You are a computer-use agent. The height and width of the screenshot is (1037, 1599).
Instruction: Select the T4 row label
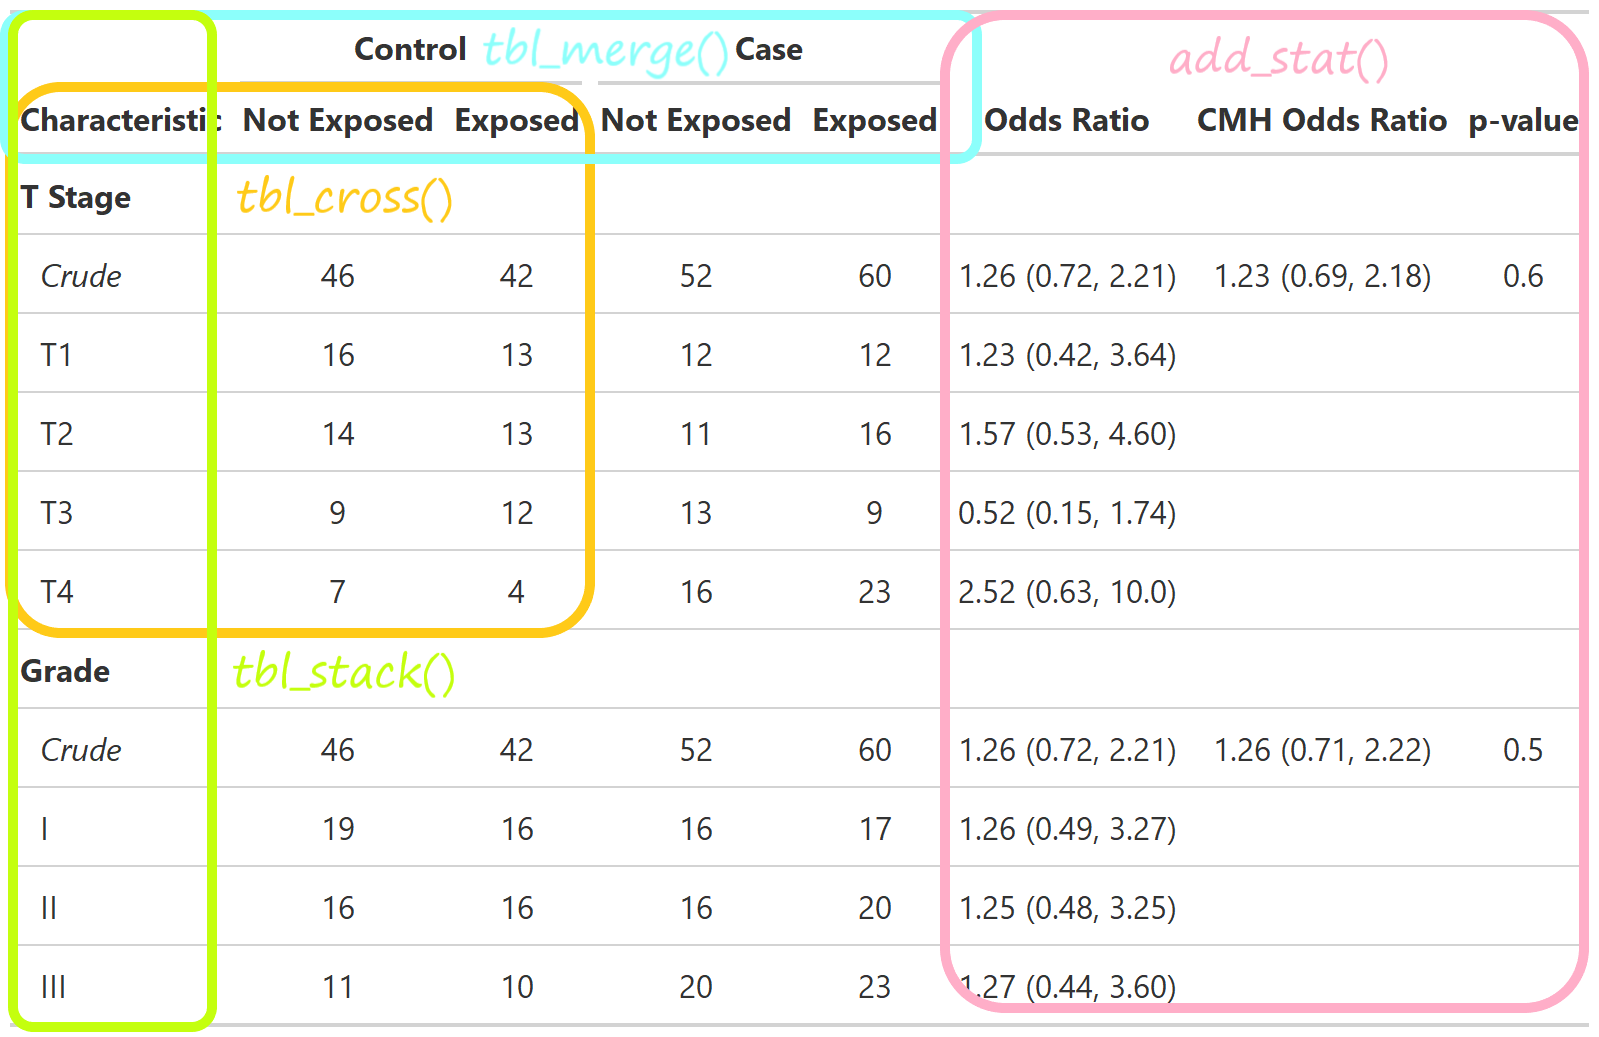(57, 592)
